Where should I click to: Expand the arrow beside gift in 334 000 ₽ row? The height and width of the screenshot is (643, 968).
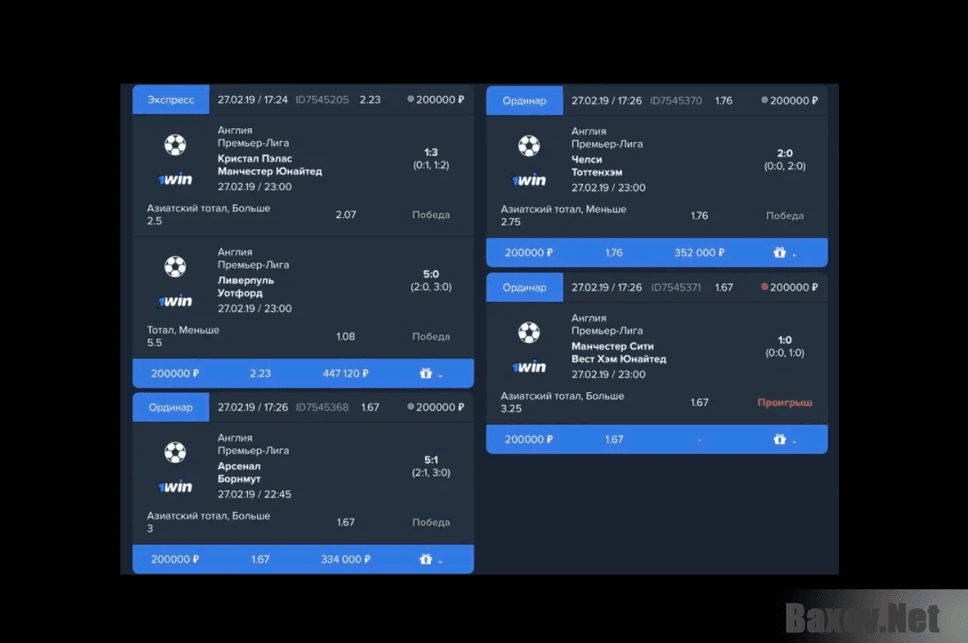(441, 561)
